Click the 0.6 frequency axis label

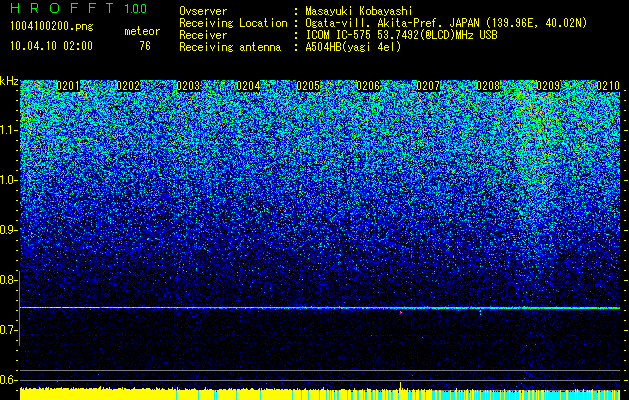tap(8, 380)
